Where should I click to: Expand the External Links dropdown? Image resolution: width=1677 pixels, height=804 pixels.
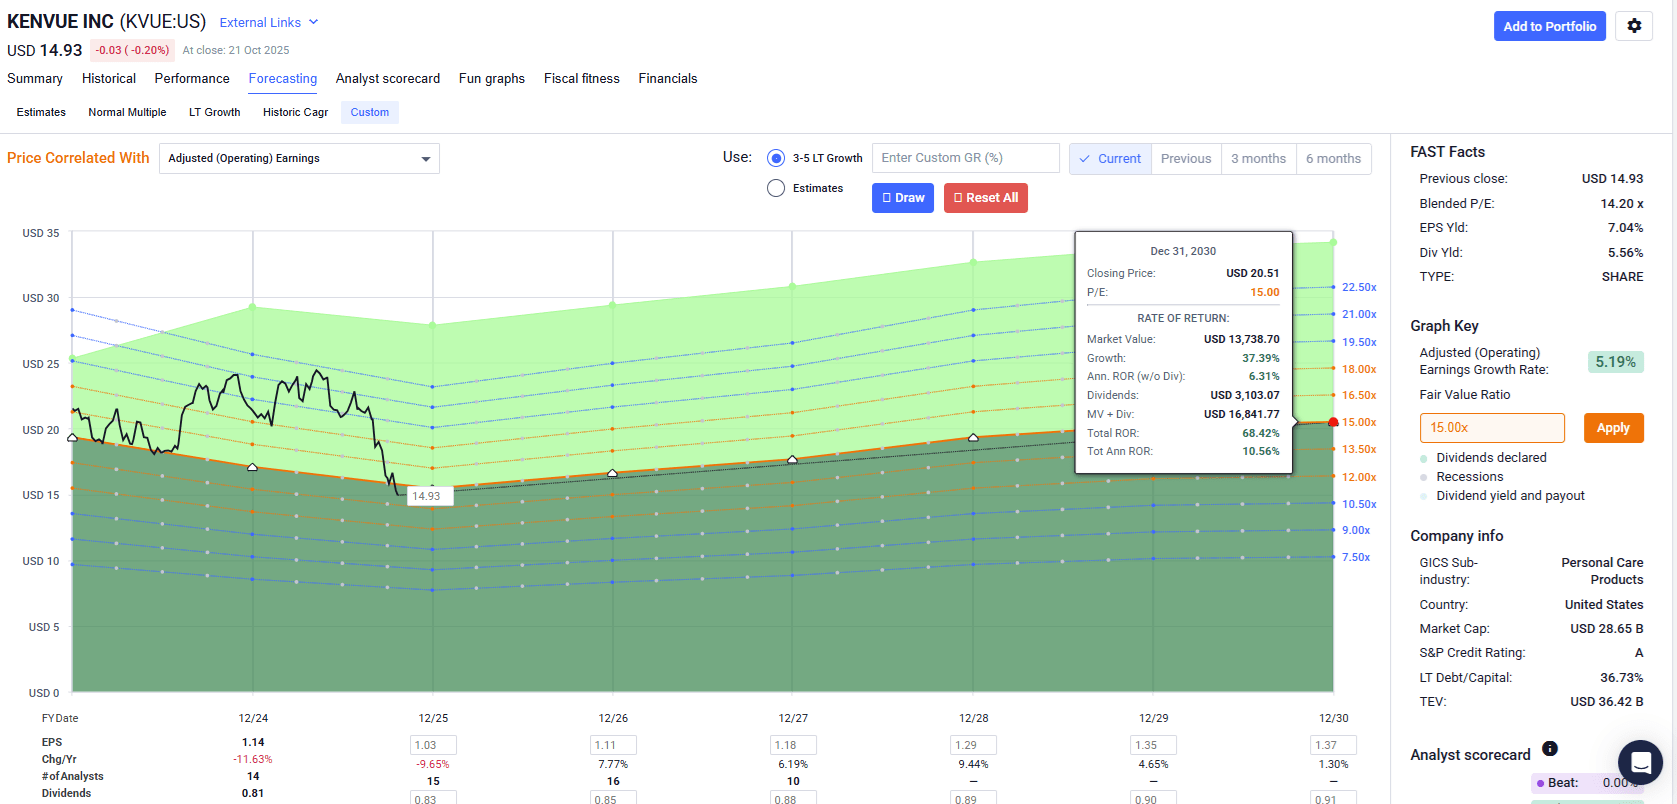[x=268, y=22]
